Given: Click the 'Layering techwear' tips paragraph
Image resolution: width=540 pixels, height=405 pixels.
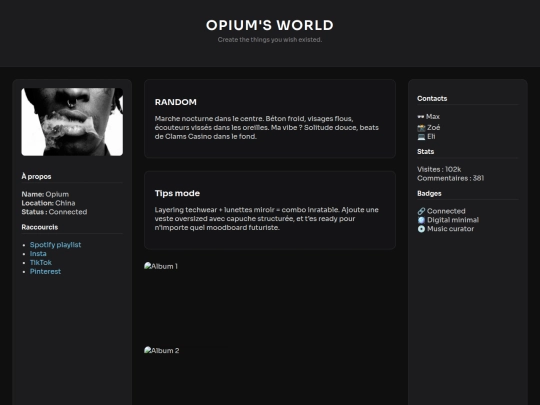Looking at the screenshot, I should click(x=267, y=219).
